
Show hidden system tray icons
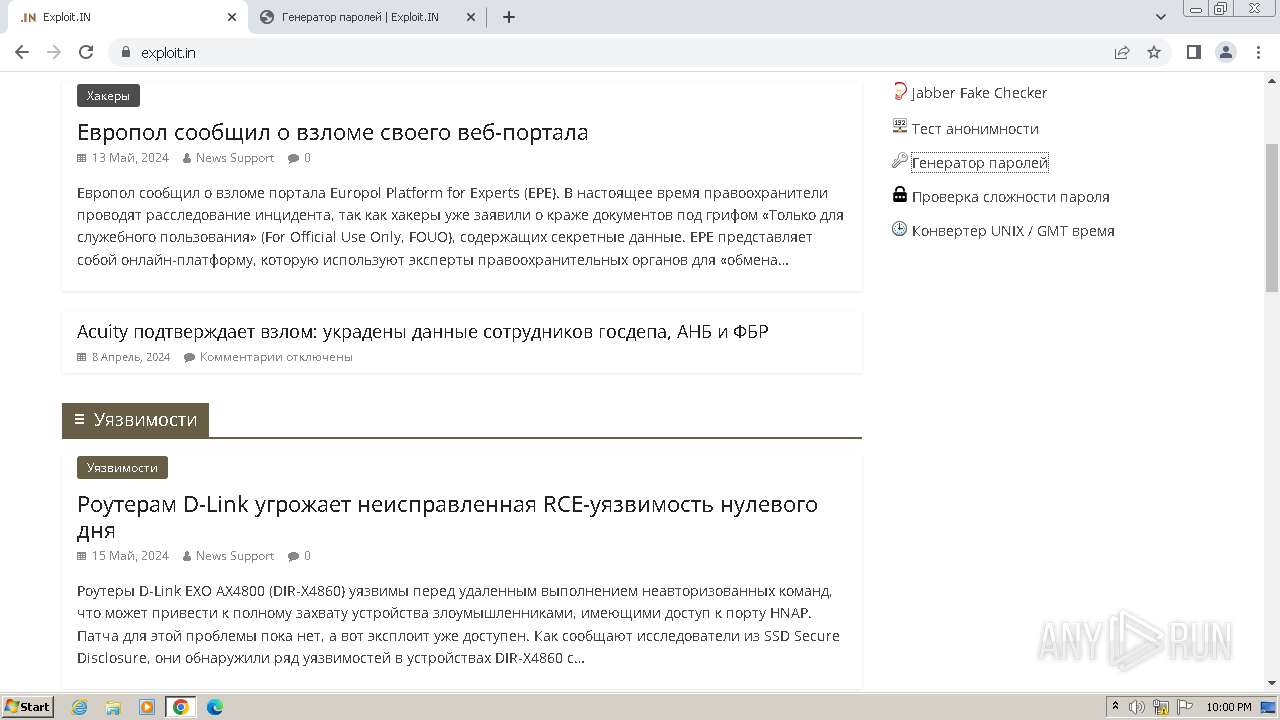[1115, 707]
